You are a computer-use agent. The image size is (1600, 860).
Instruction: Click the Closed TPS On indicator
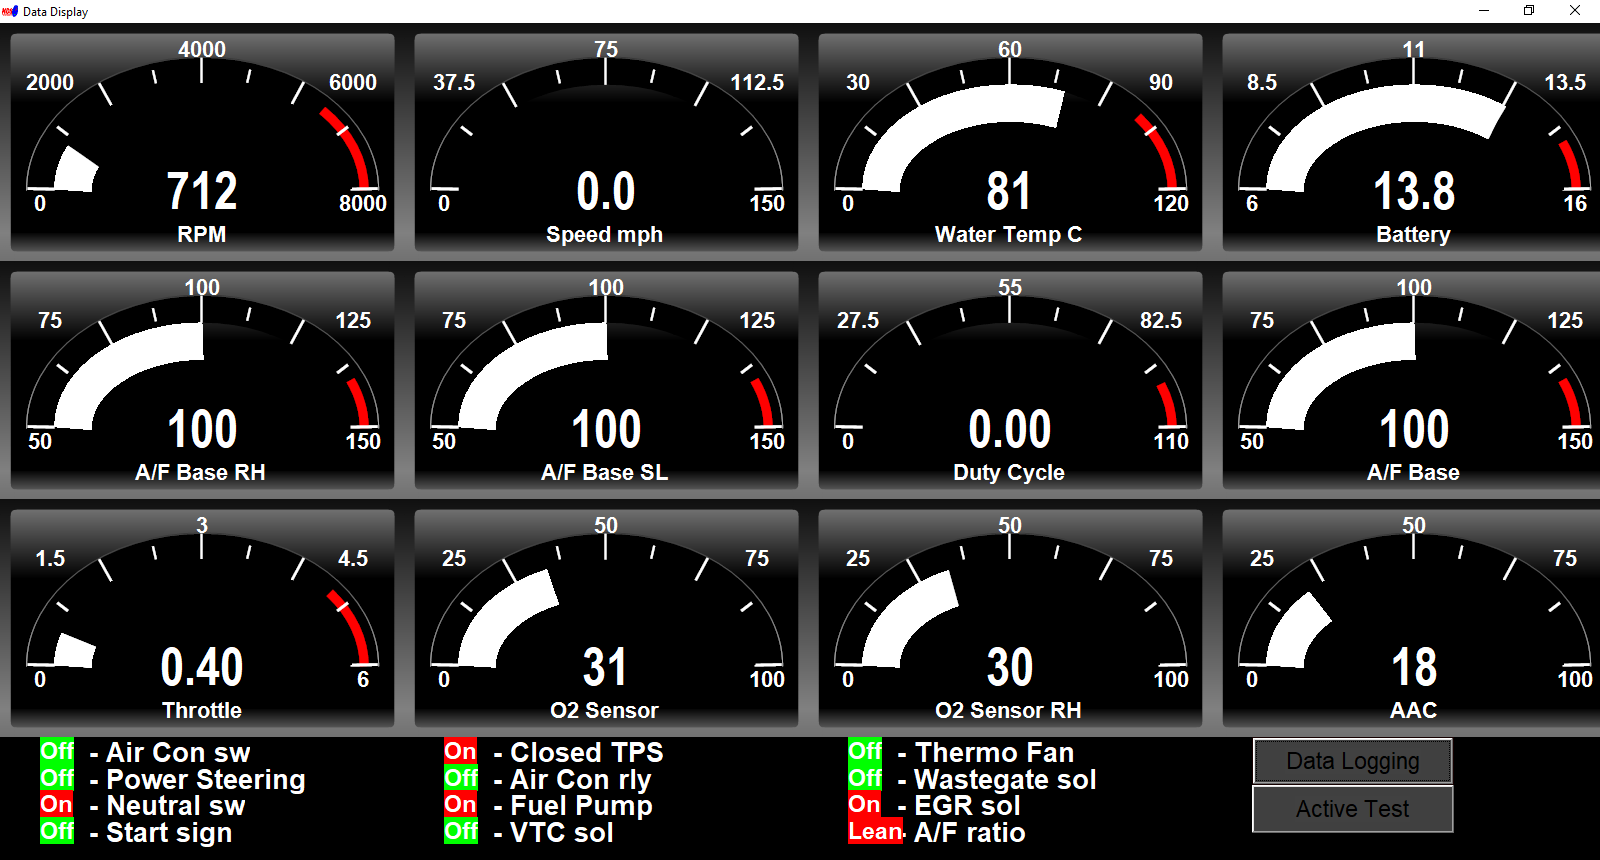pyautogui.click(x=461, y=751)
